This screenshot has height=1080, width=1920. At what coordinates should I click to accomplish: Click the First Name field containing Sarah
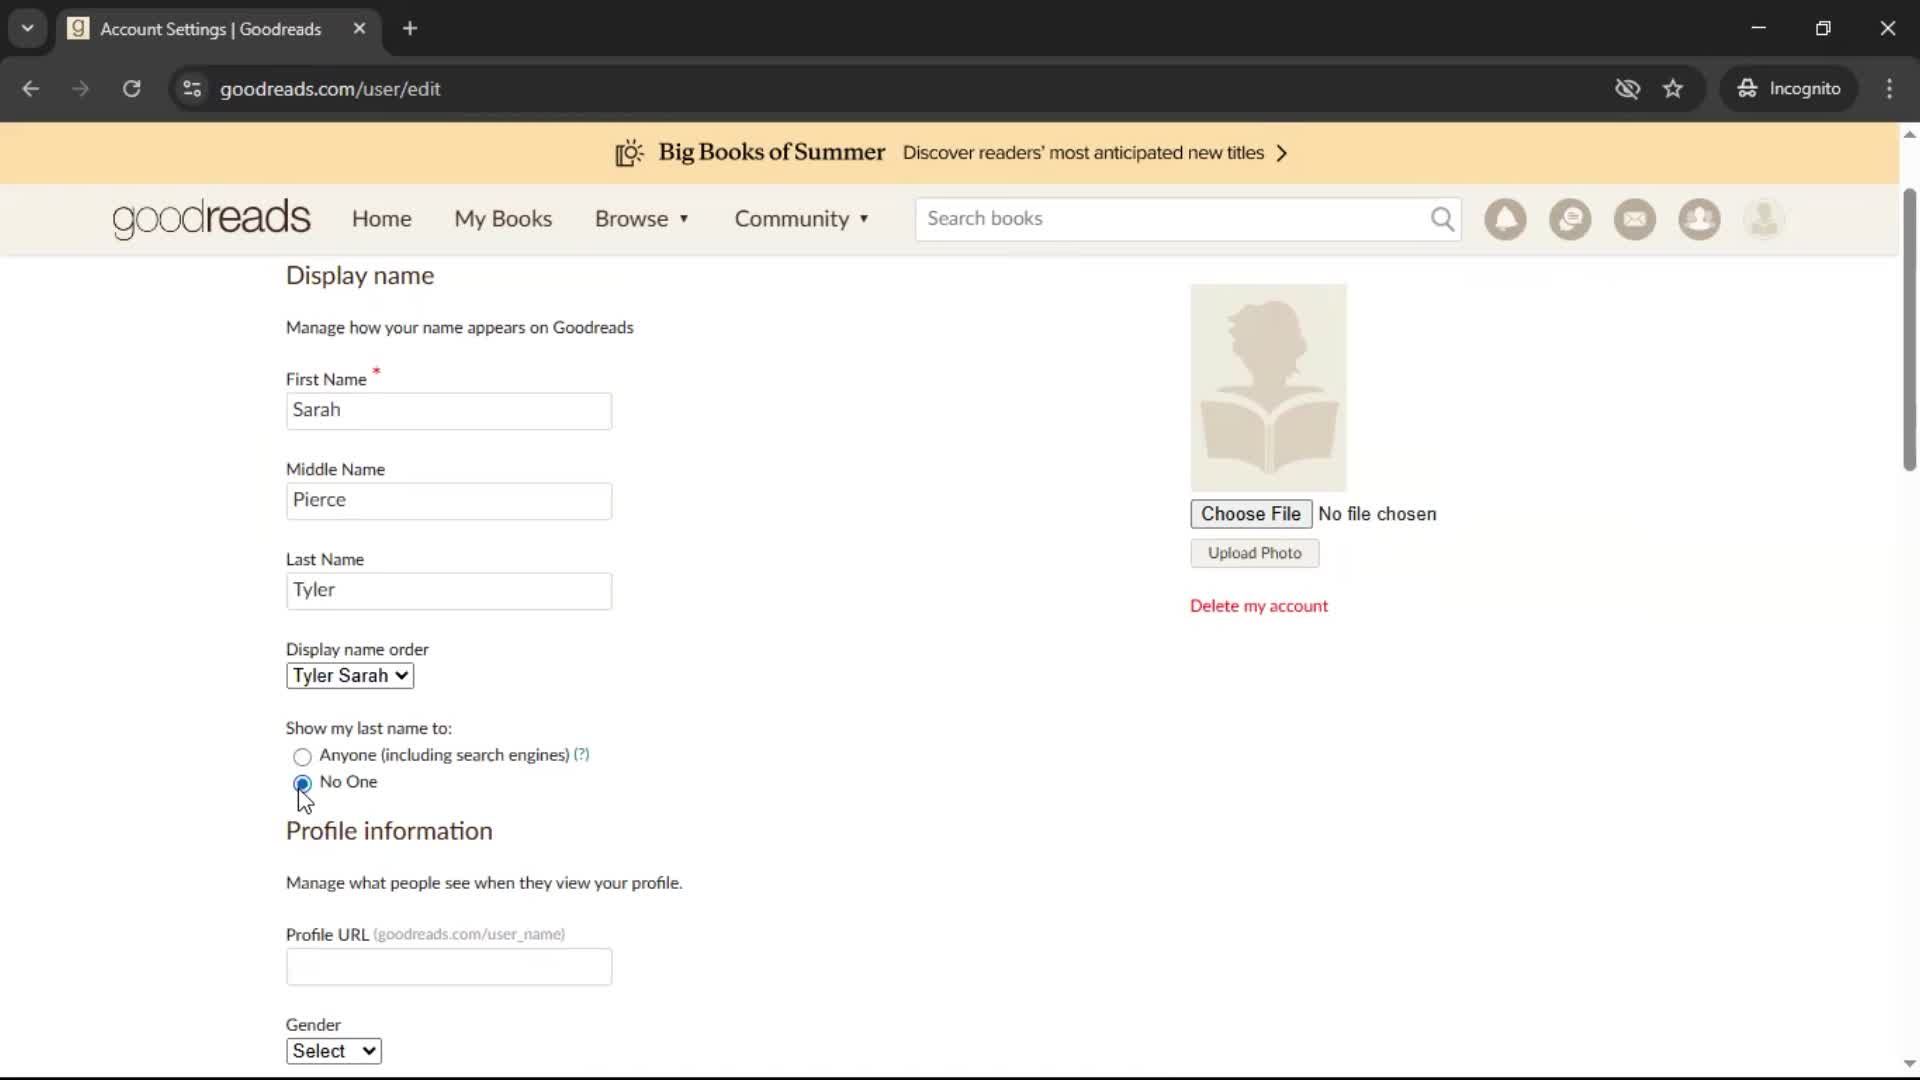coord(449,411)
